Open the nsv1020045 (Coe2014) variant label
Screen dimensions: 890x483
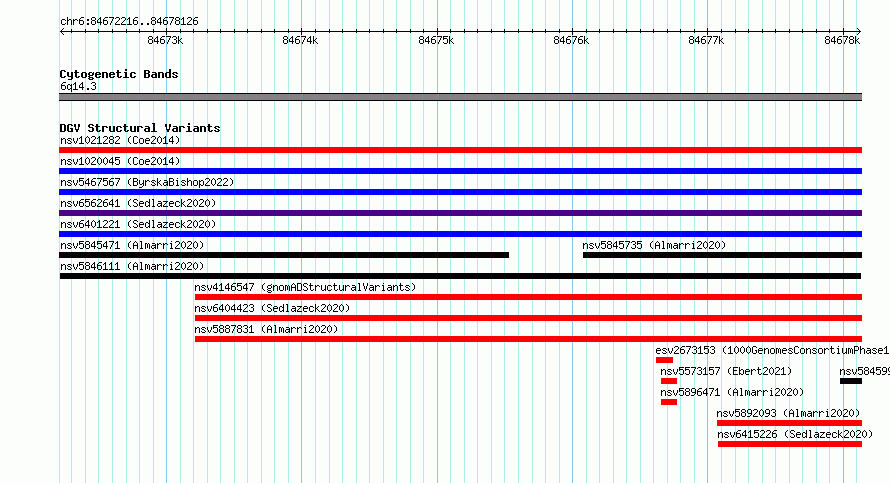click(x=120, y=161)
